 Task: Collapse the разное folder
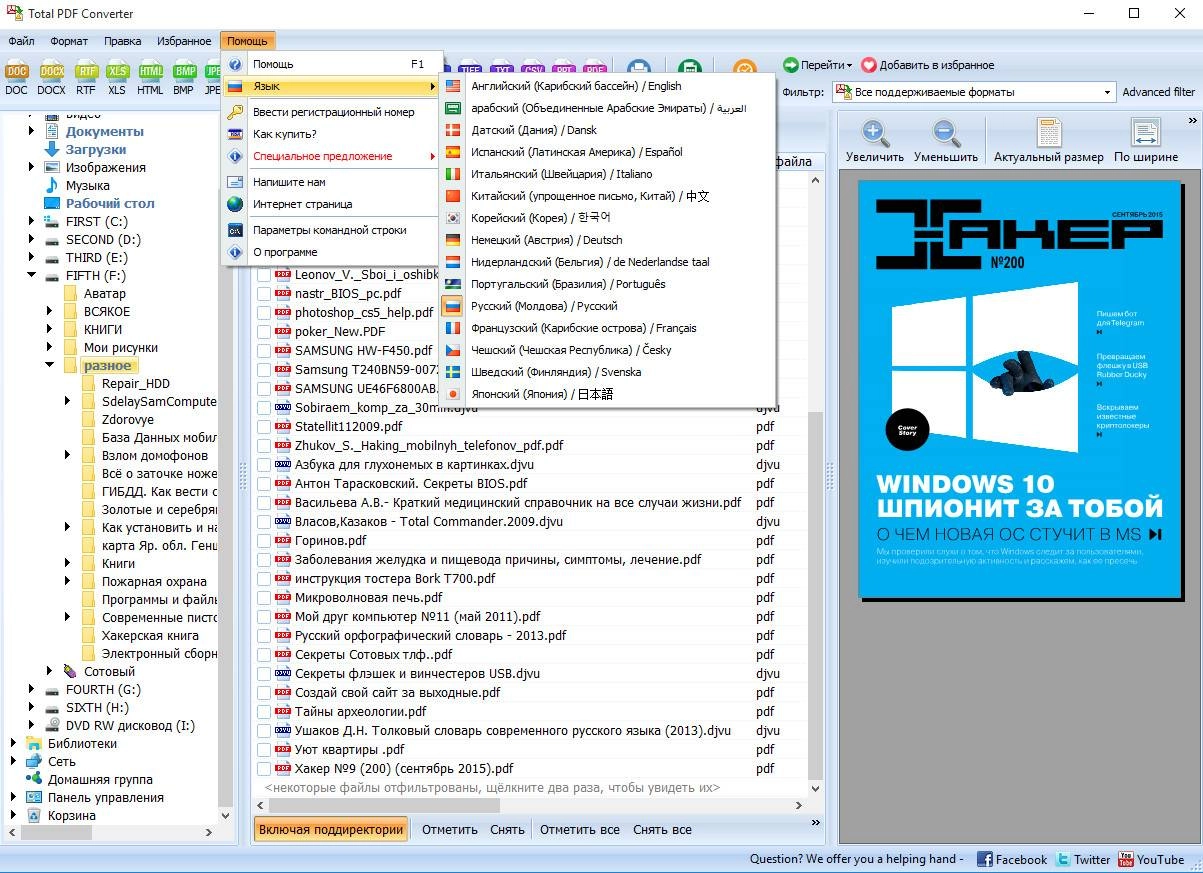[49, 365]
